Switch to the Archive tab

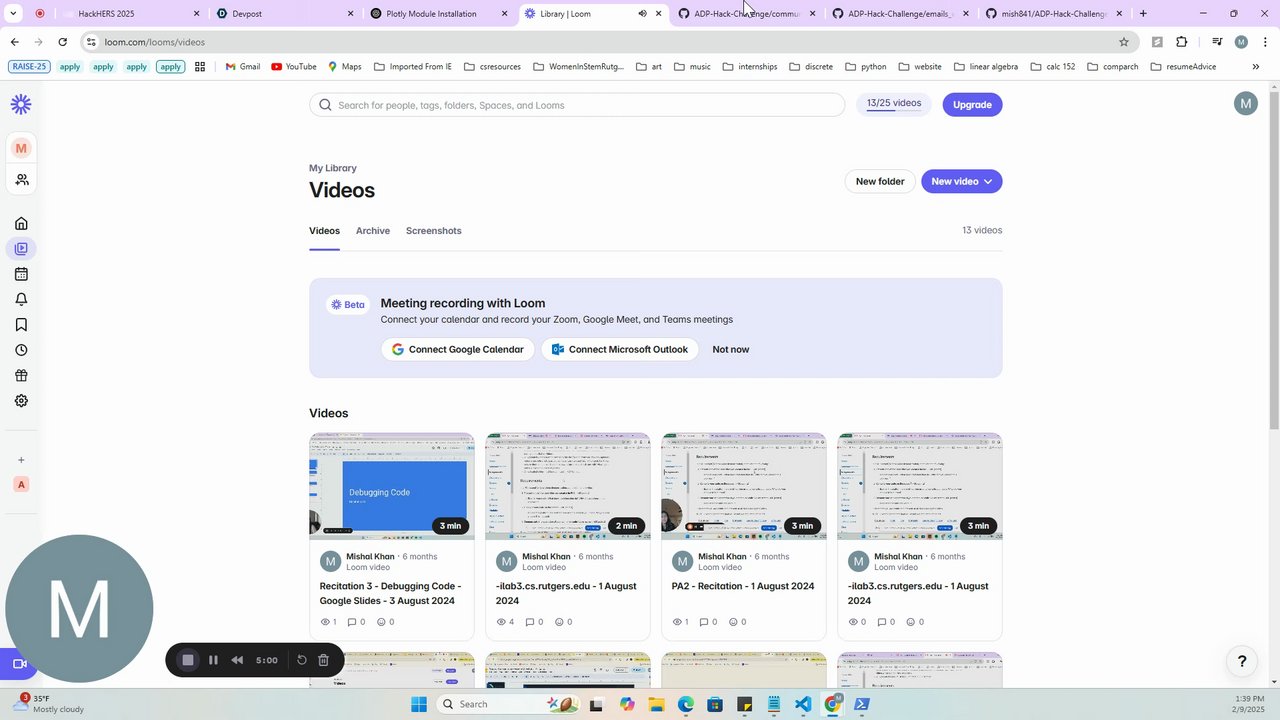(x=373, y=231)
